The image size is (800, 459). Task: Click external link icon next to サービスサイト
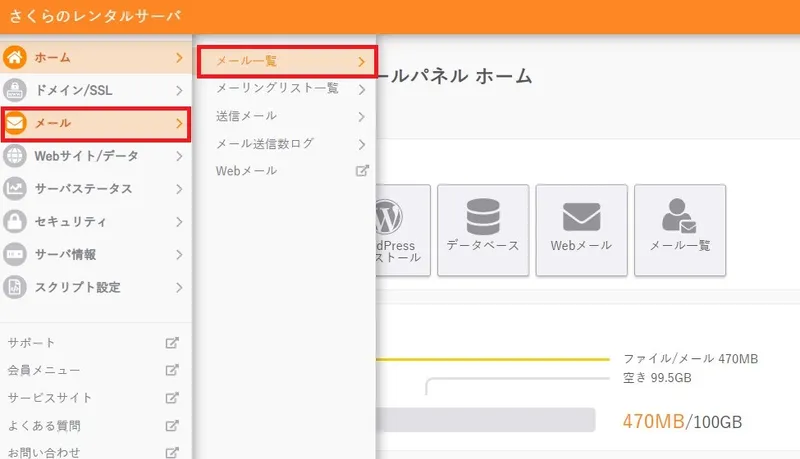[172, 397]
